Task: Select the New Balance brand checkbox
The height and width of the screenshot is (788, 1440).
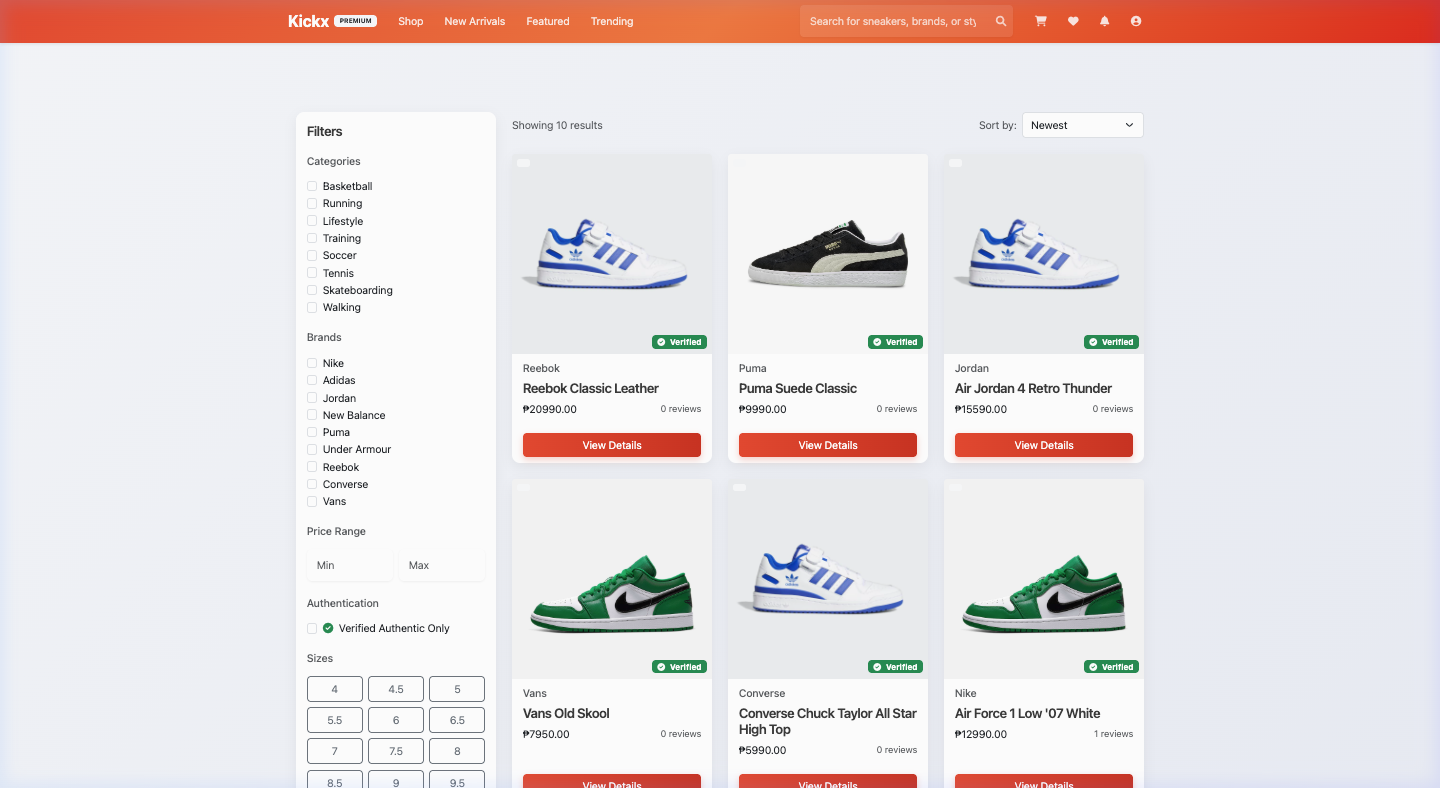Action: pyautogui.click(x=312, y=415)
